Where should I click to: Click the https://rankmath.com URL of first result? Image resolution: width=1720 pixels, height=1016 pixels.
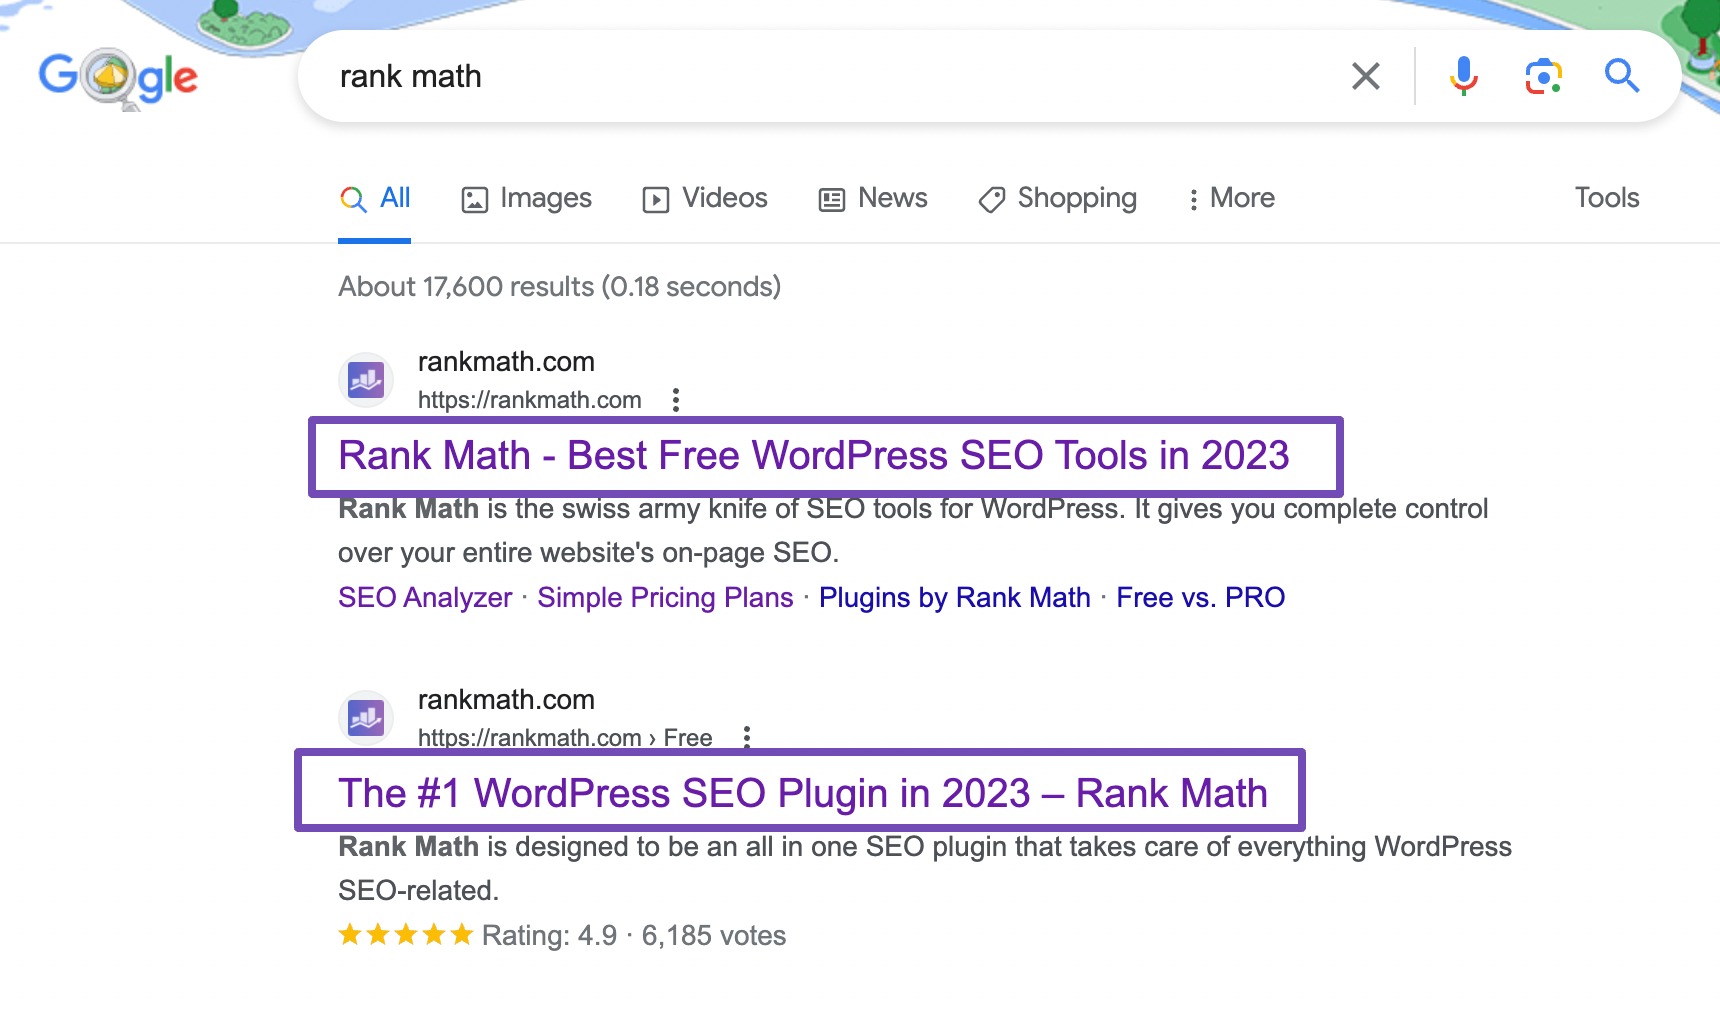click(530, 400)
